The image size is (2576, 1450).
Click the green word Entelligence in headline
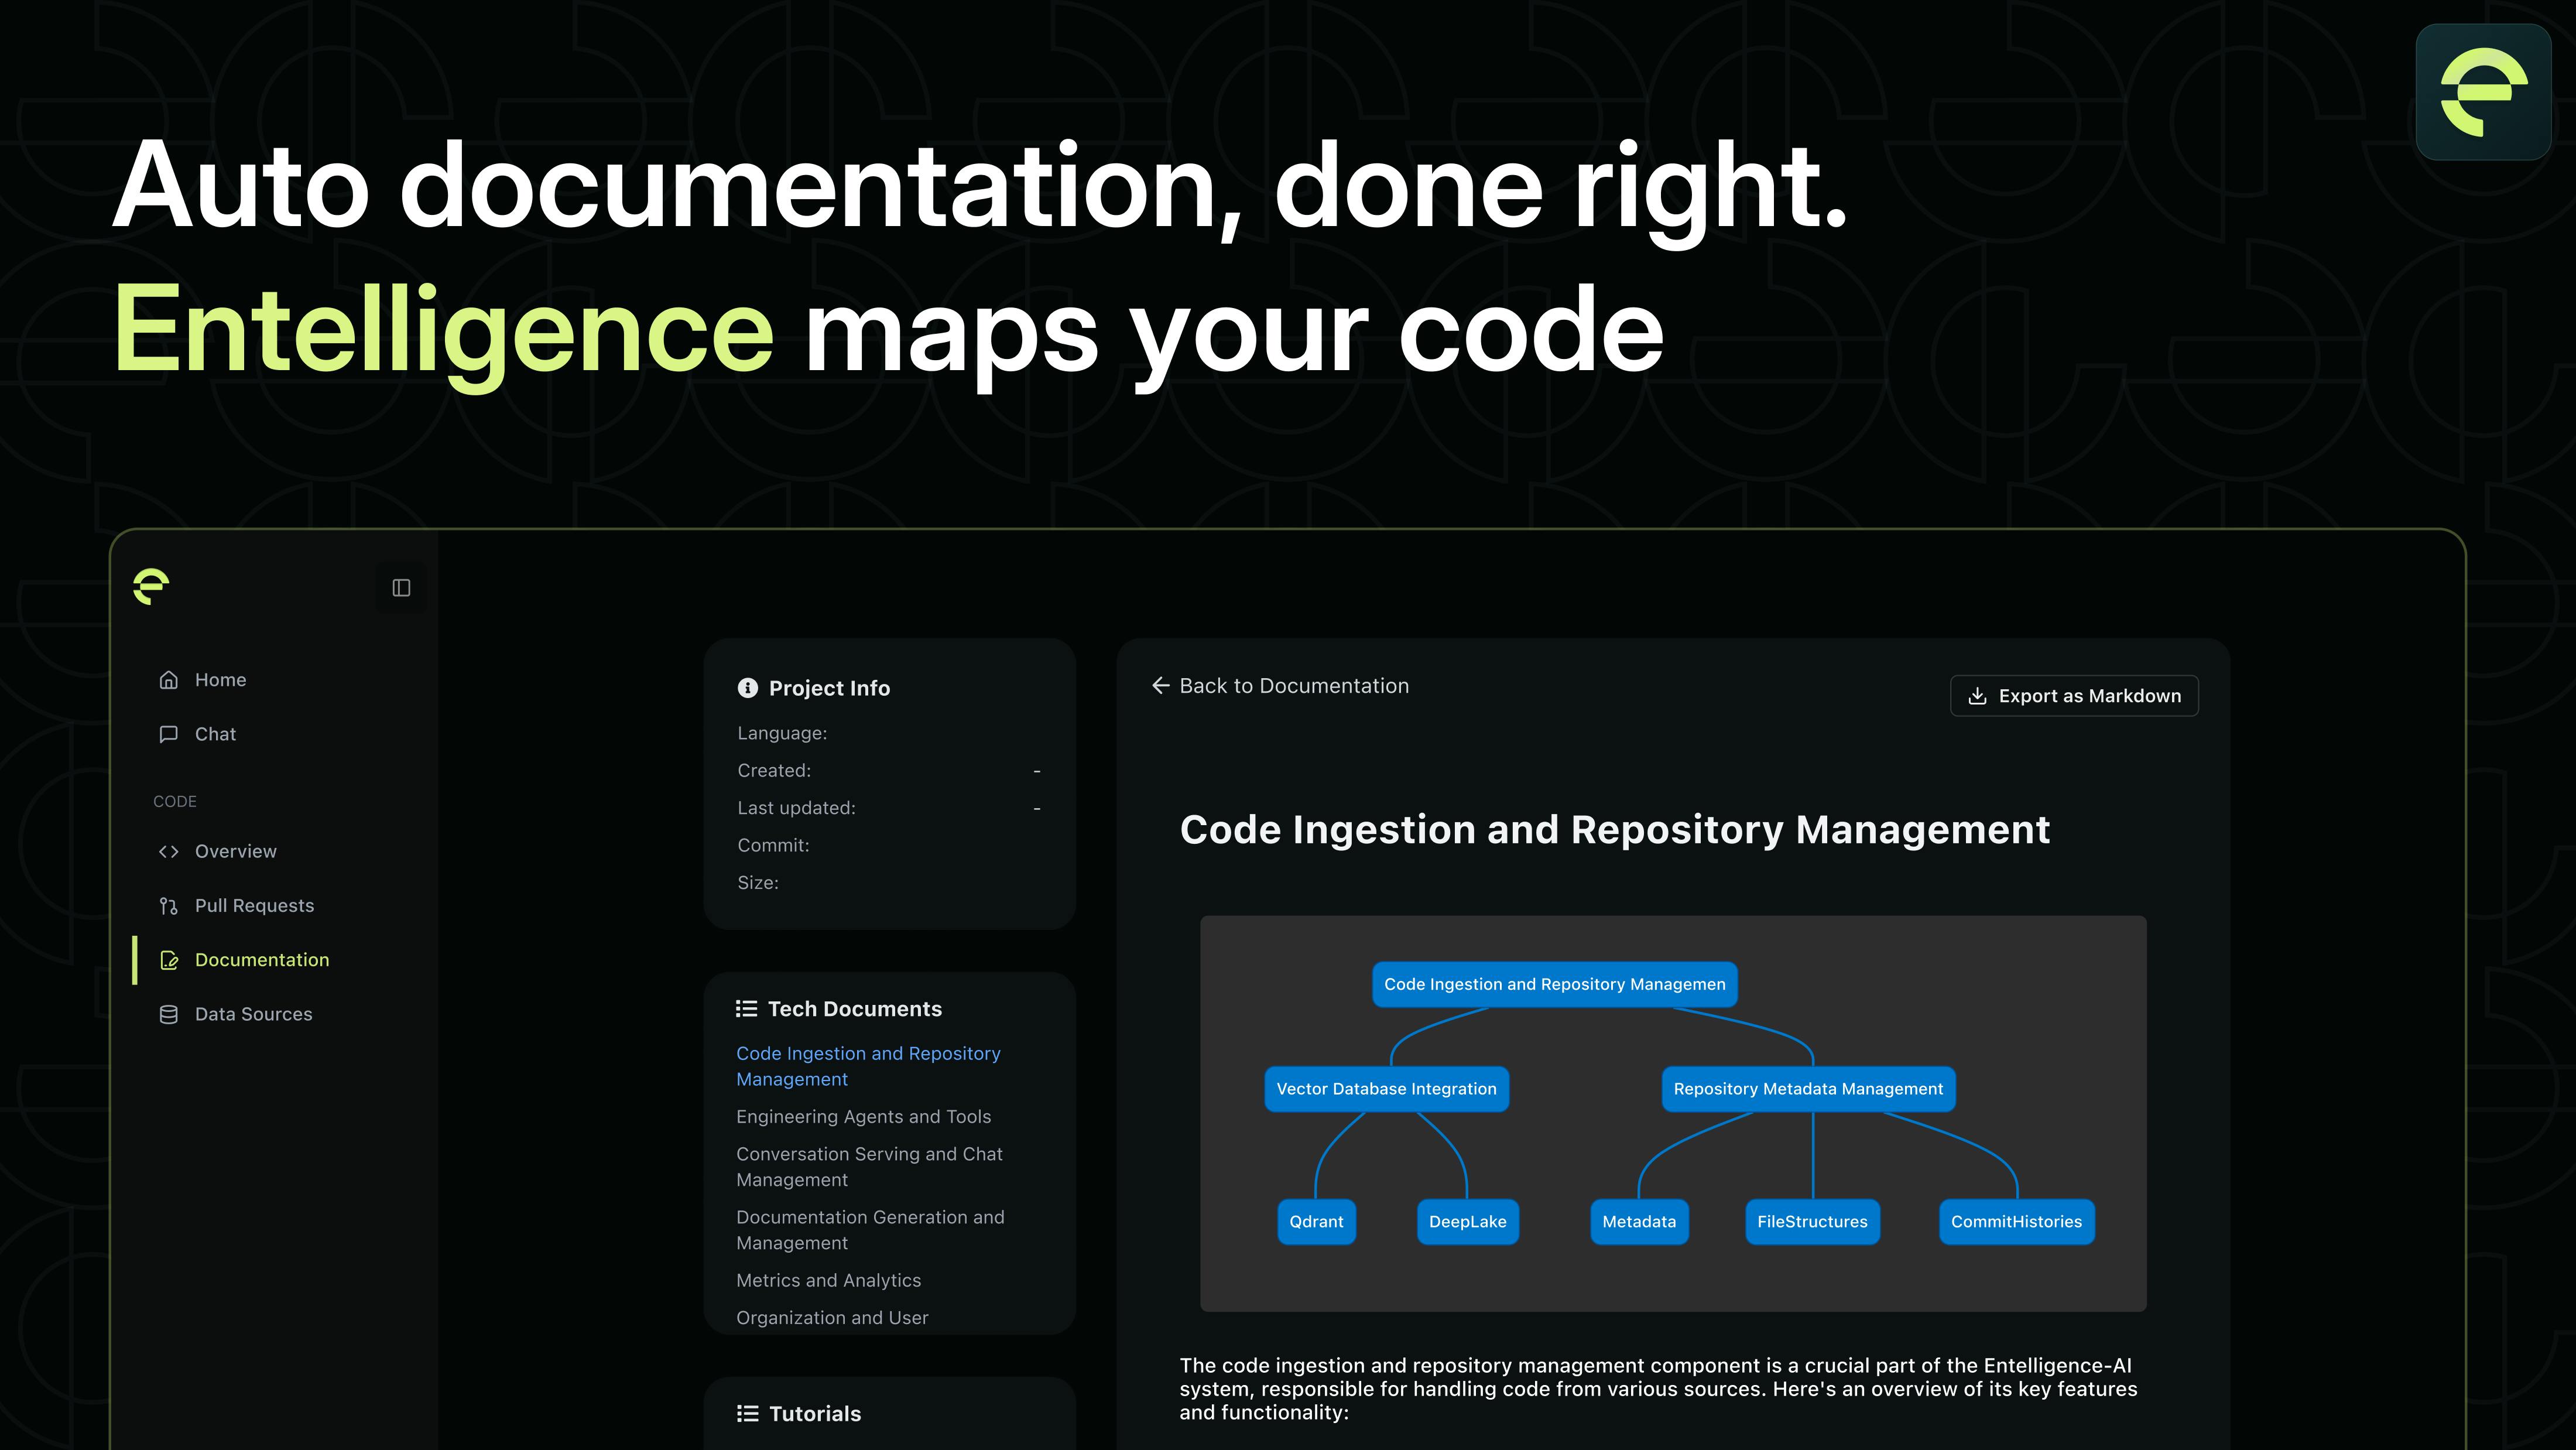pyautogui.click(x=444, y=334)
